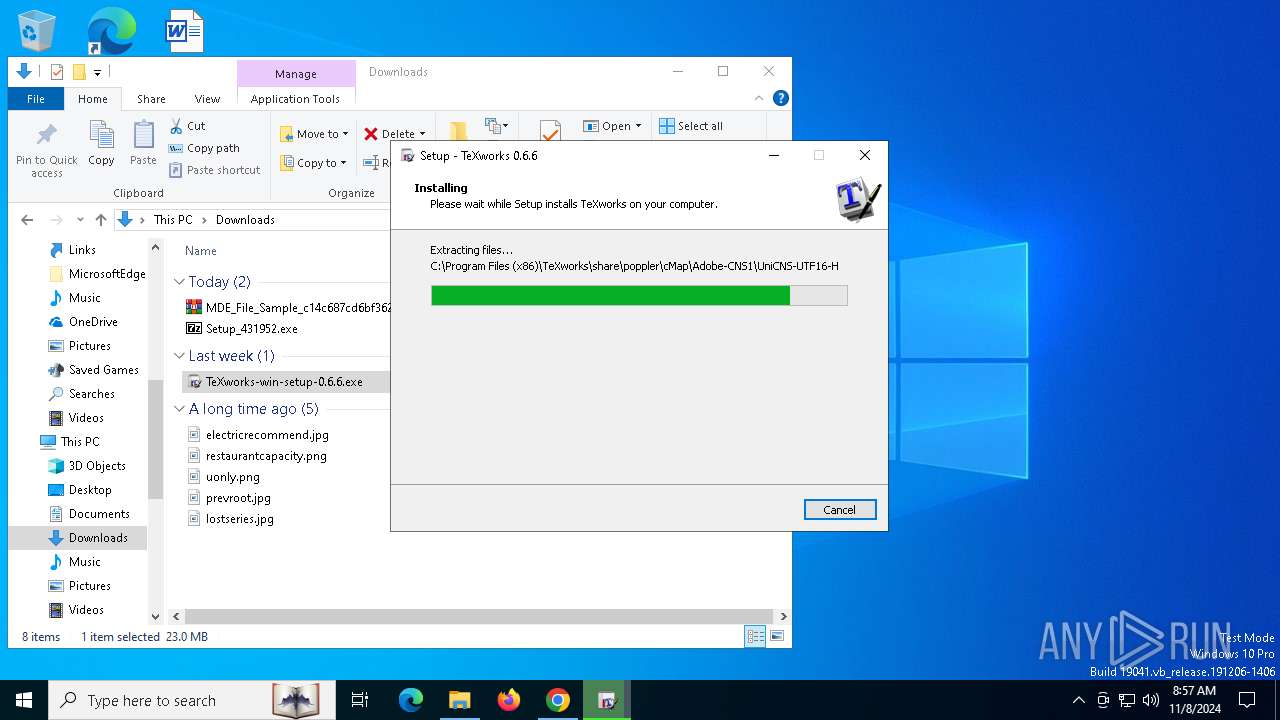The height and width of the screenshot is (720, 1280).
Task: Click the Paste ribbon icon
Action: 143,143
